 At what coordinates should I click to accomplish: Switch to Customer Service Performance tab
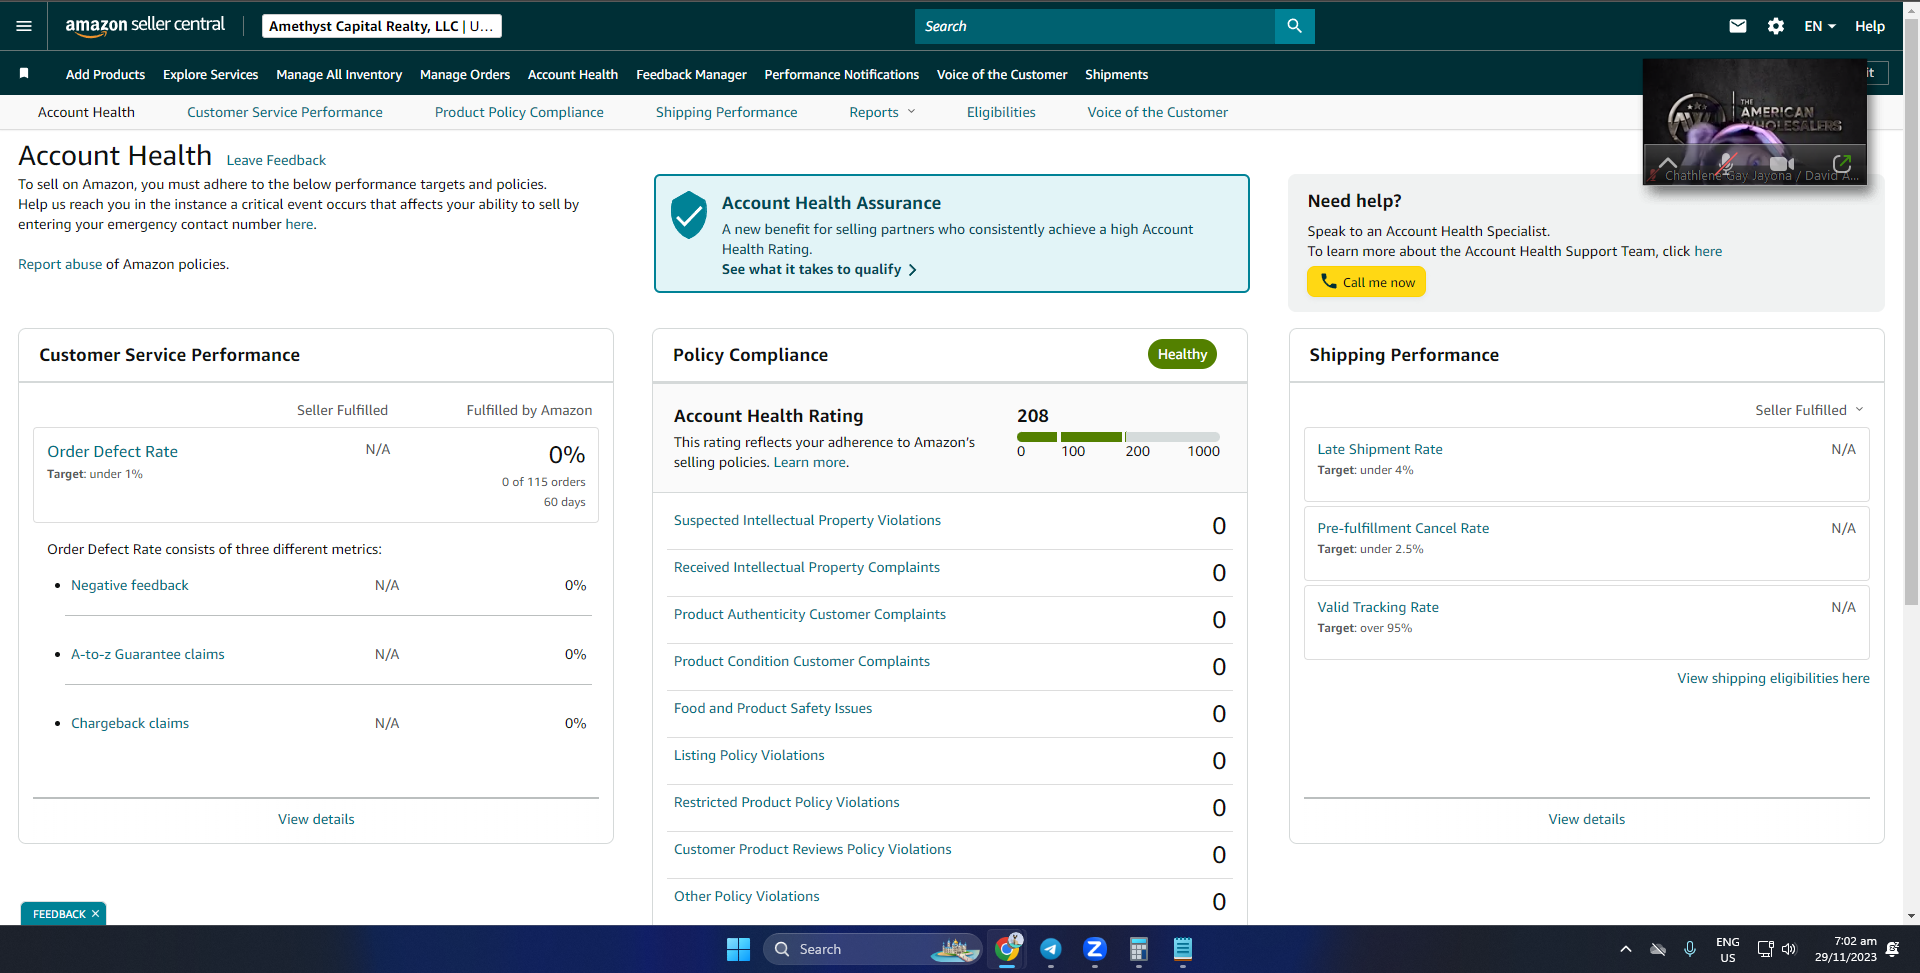[285, 112]
